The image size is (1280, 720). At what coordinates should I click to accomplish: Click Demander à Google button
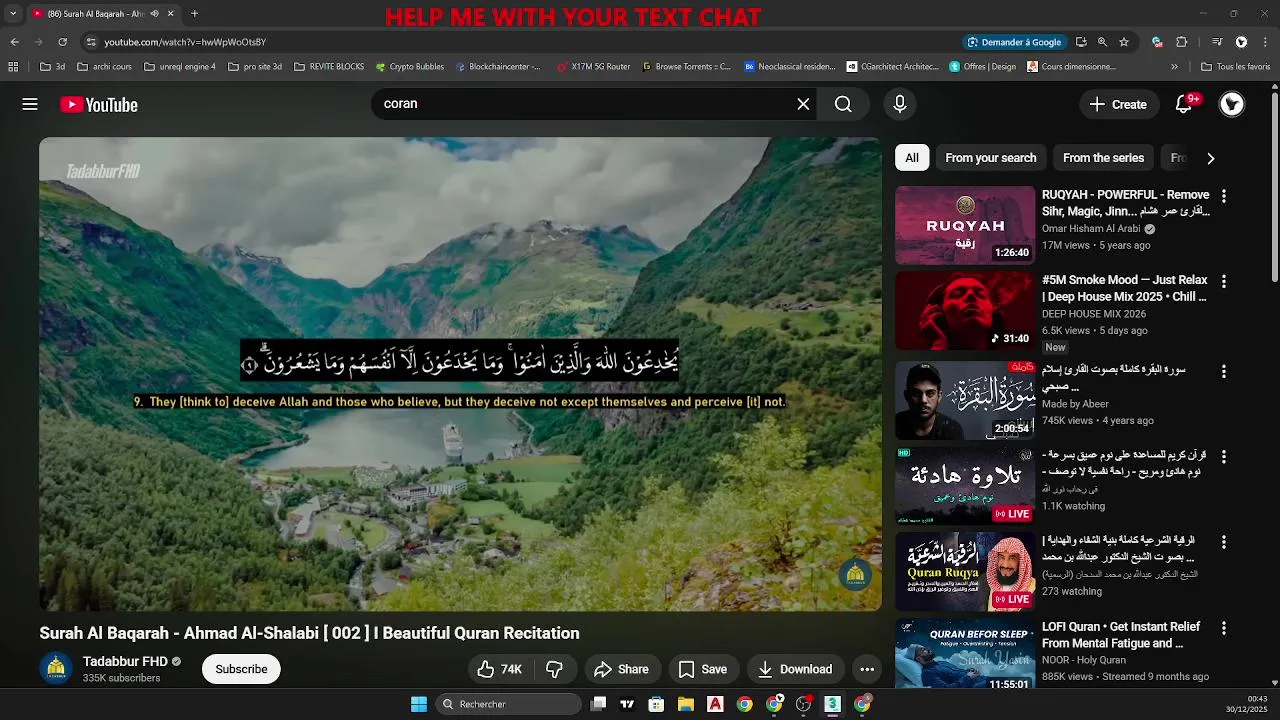pos(1014,42)
